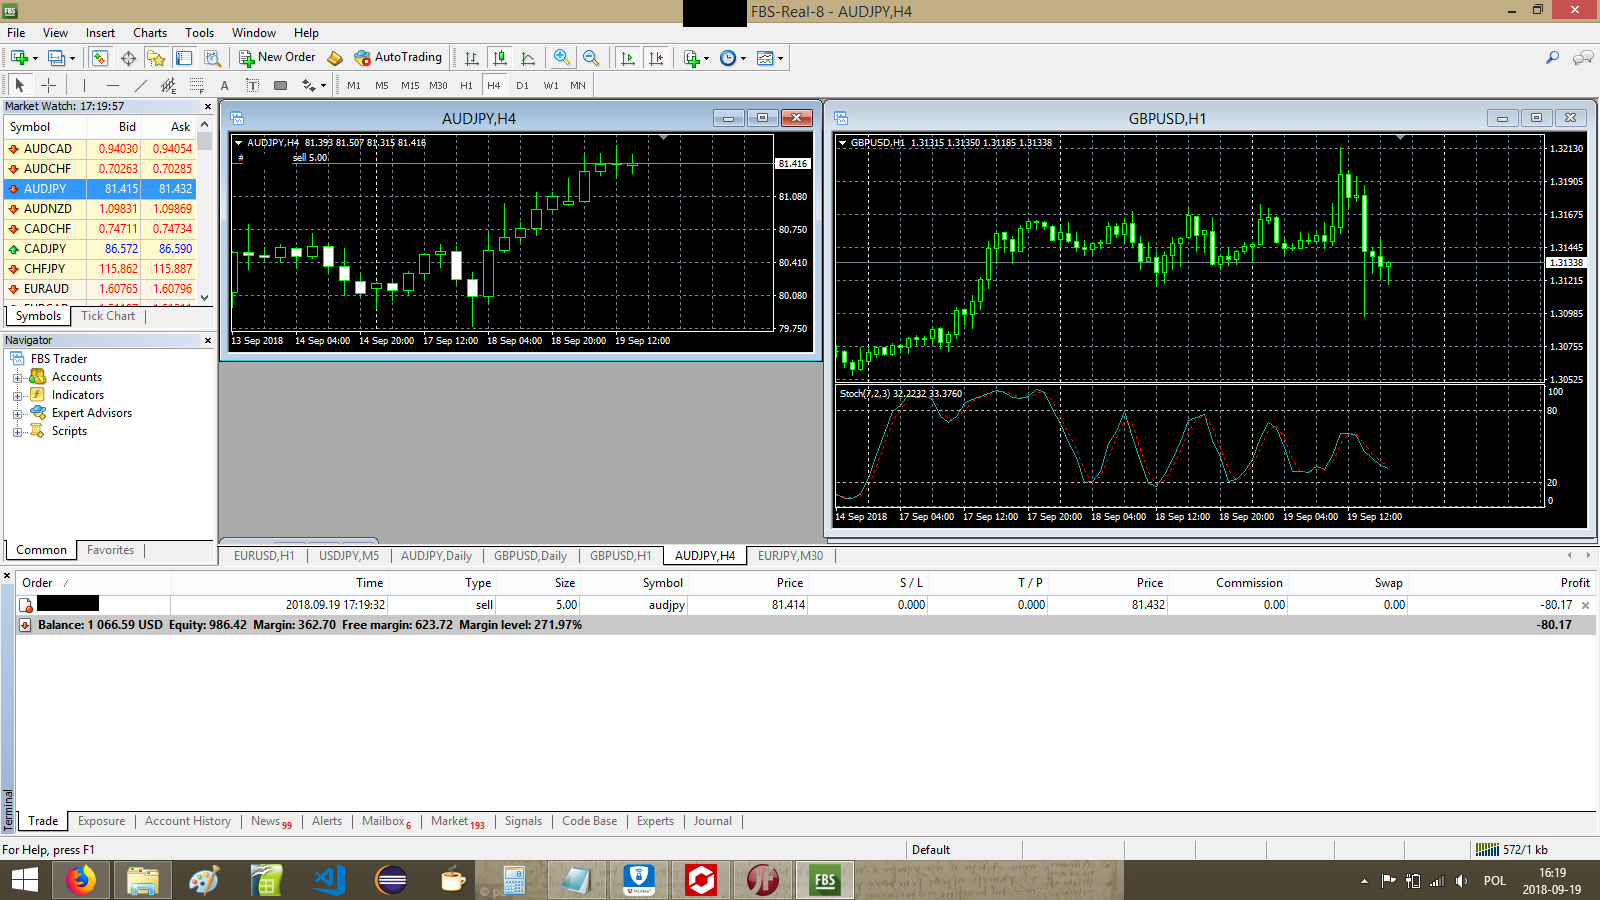Select the D1 timeframe button

pyautogui.click(x=522, y=85)
